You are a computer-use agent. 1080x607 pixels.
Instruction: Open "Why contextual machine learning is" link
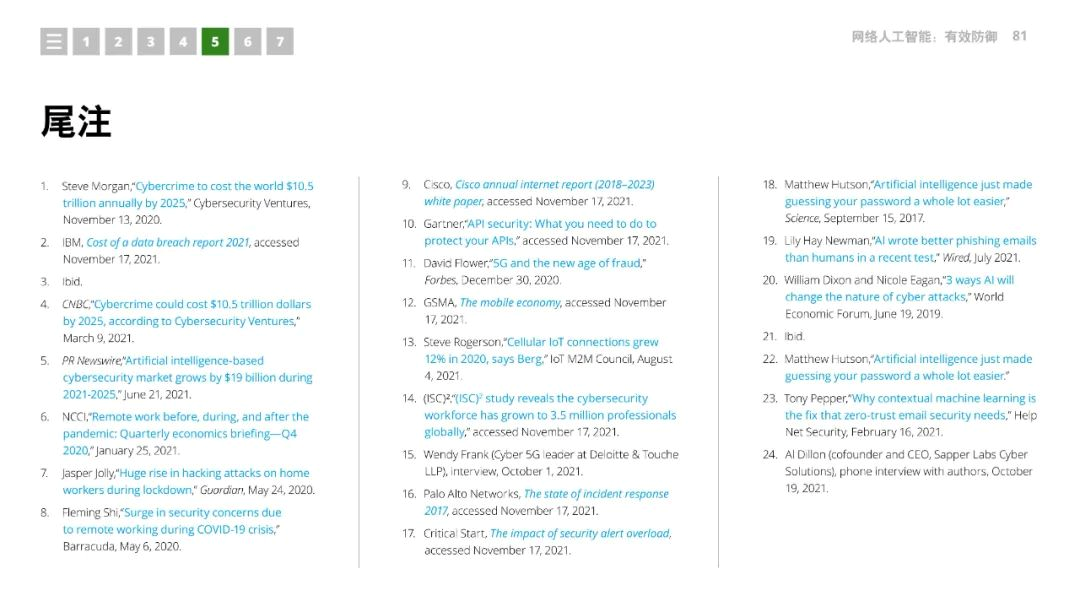click(x=944, y=398)
